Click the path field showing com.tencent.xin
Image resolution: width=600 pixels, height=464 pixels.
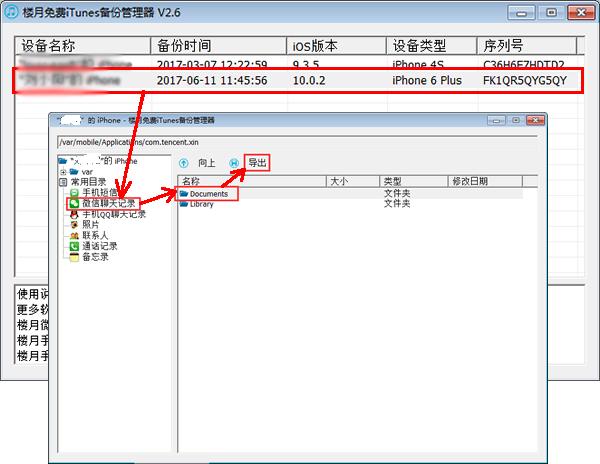coord(297,142)
